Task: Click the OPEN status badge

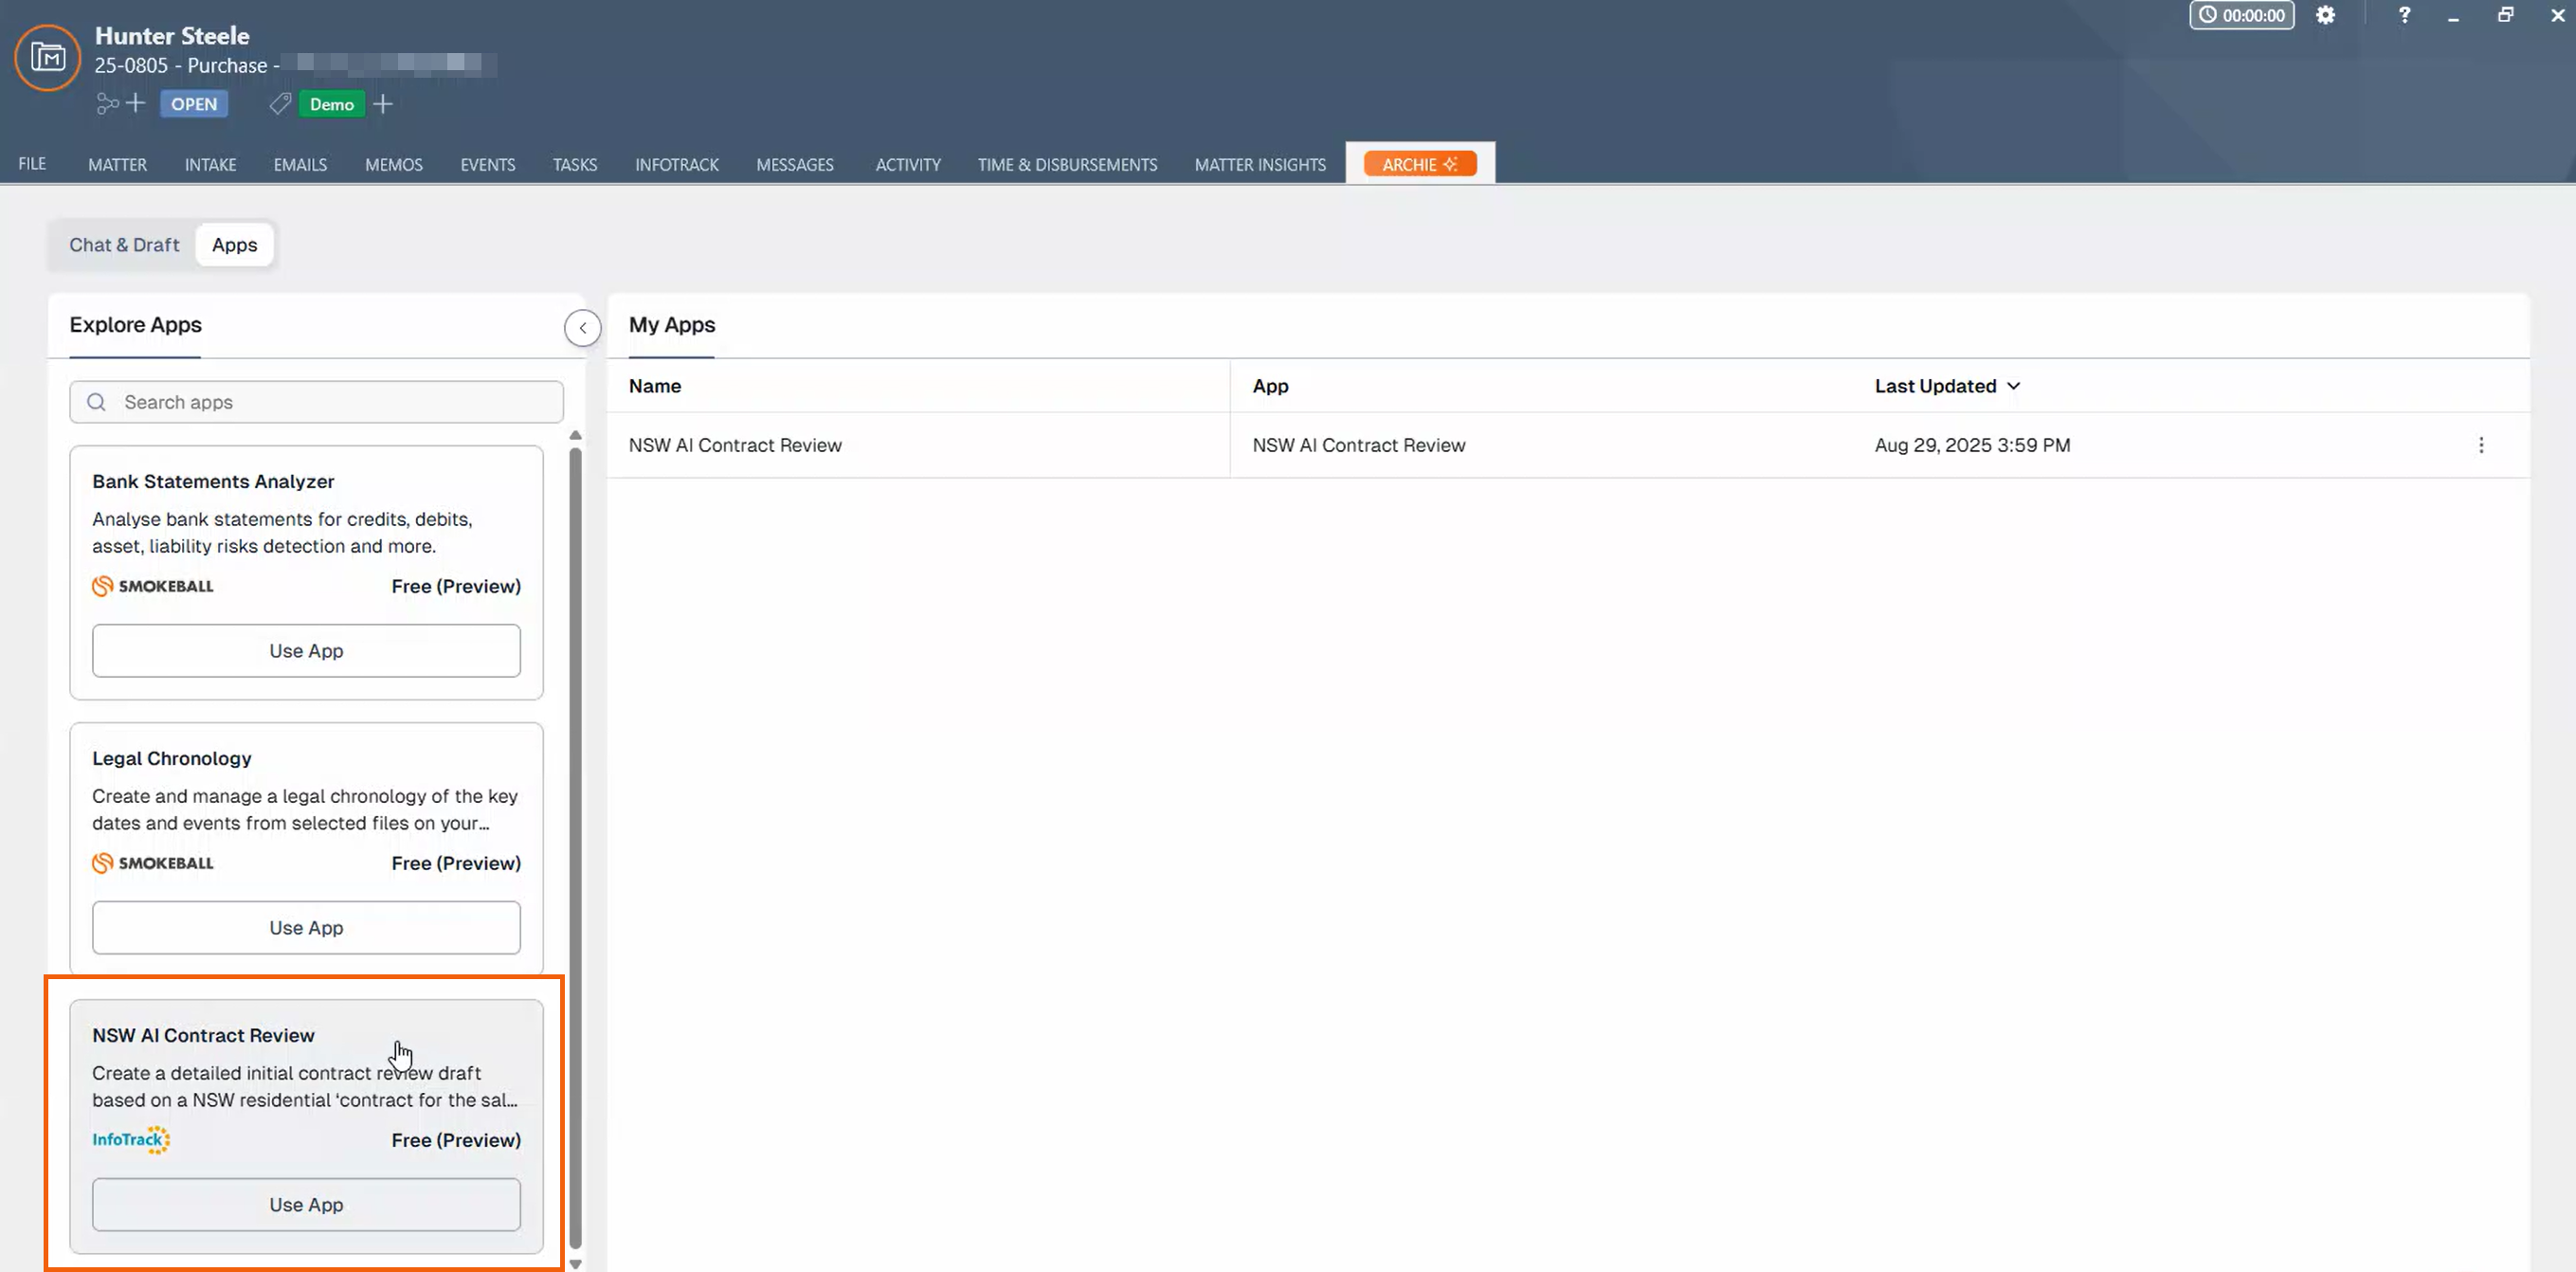Action: (194, 104)
